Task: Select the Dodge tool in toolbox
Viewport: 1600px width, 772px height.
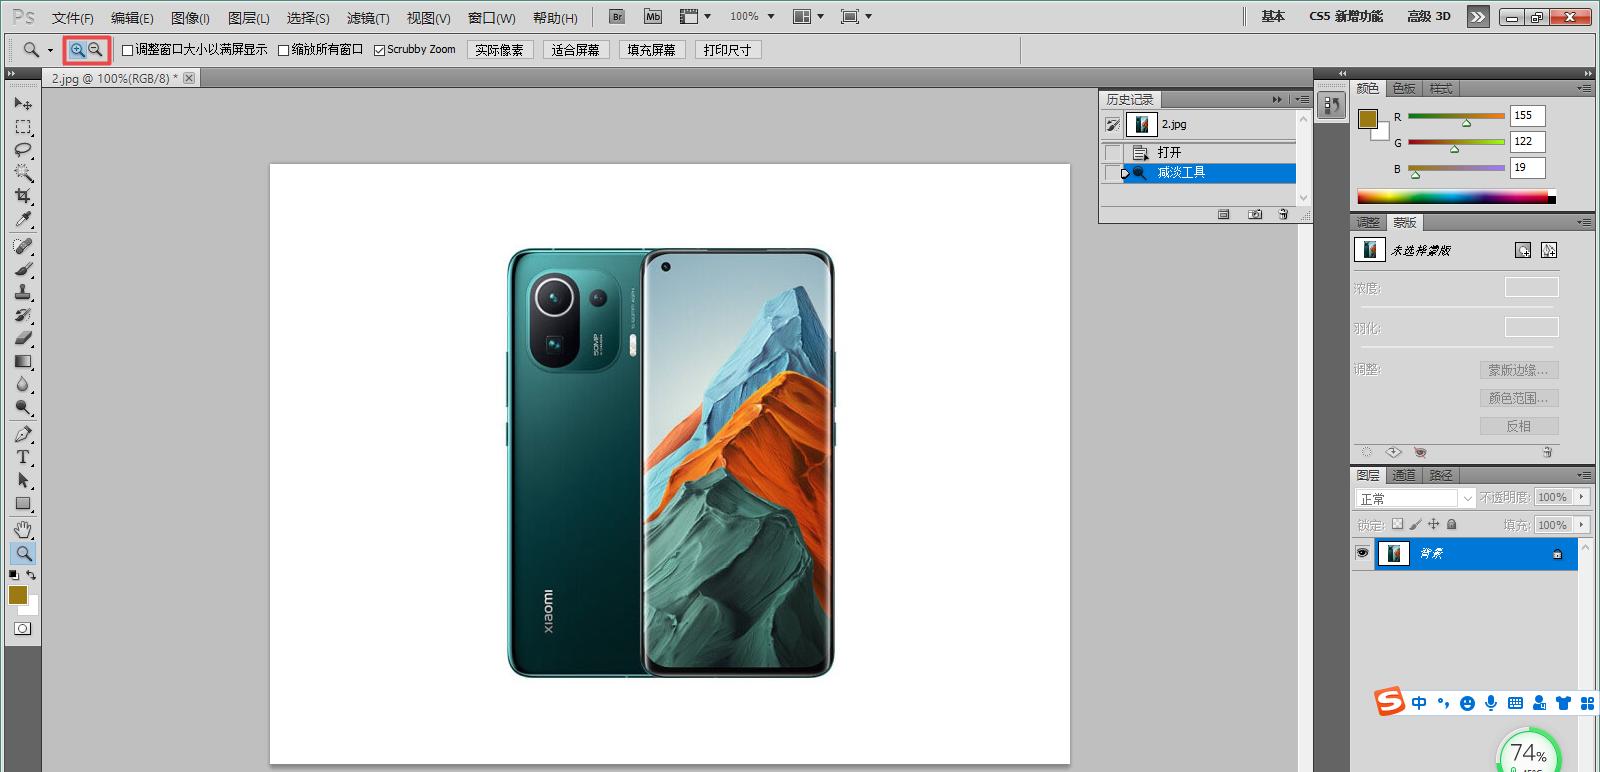Action: pos(23,407)
